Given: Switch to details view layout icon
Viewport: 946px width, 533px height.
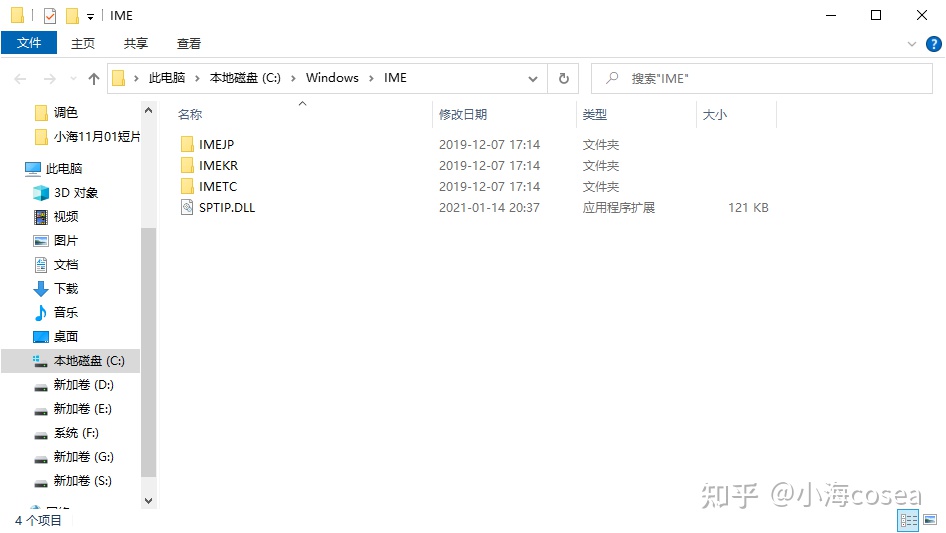Looking at the screenshot, I should coord(908,520).
